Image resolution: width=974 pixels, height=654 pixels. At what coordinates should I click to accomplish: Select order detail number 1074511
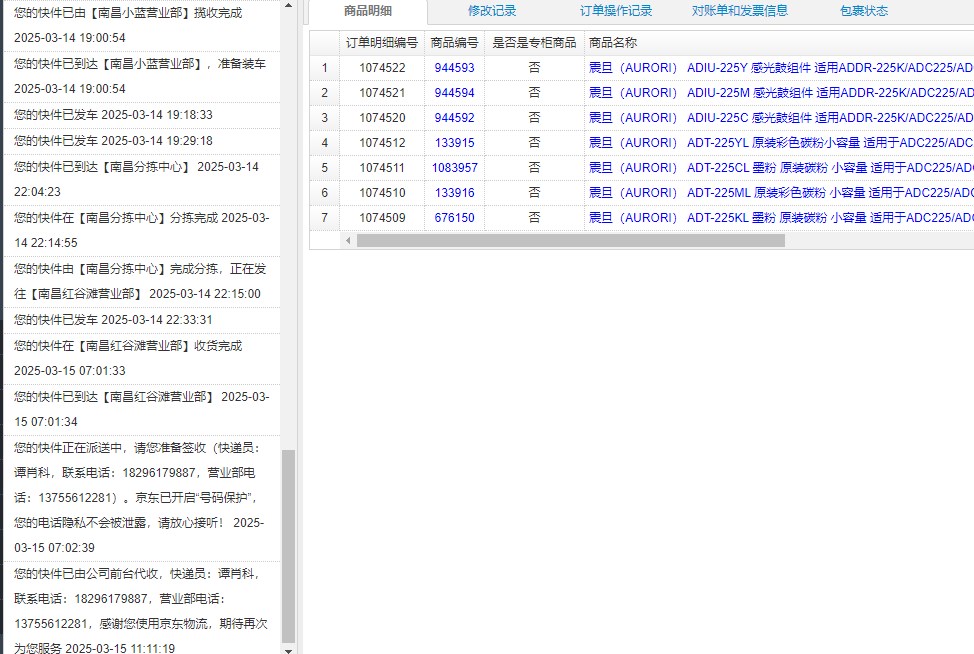[x=382, y=168]
